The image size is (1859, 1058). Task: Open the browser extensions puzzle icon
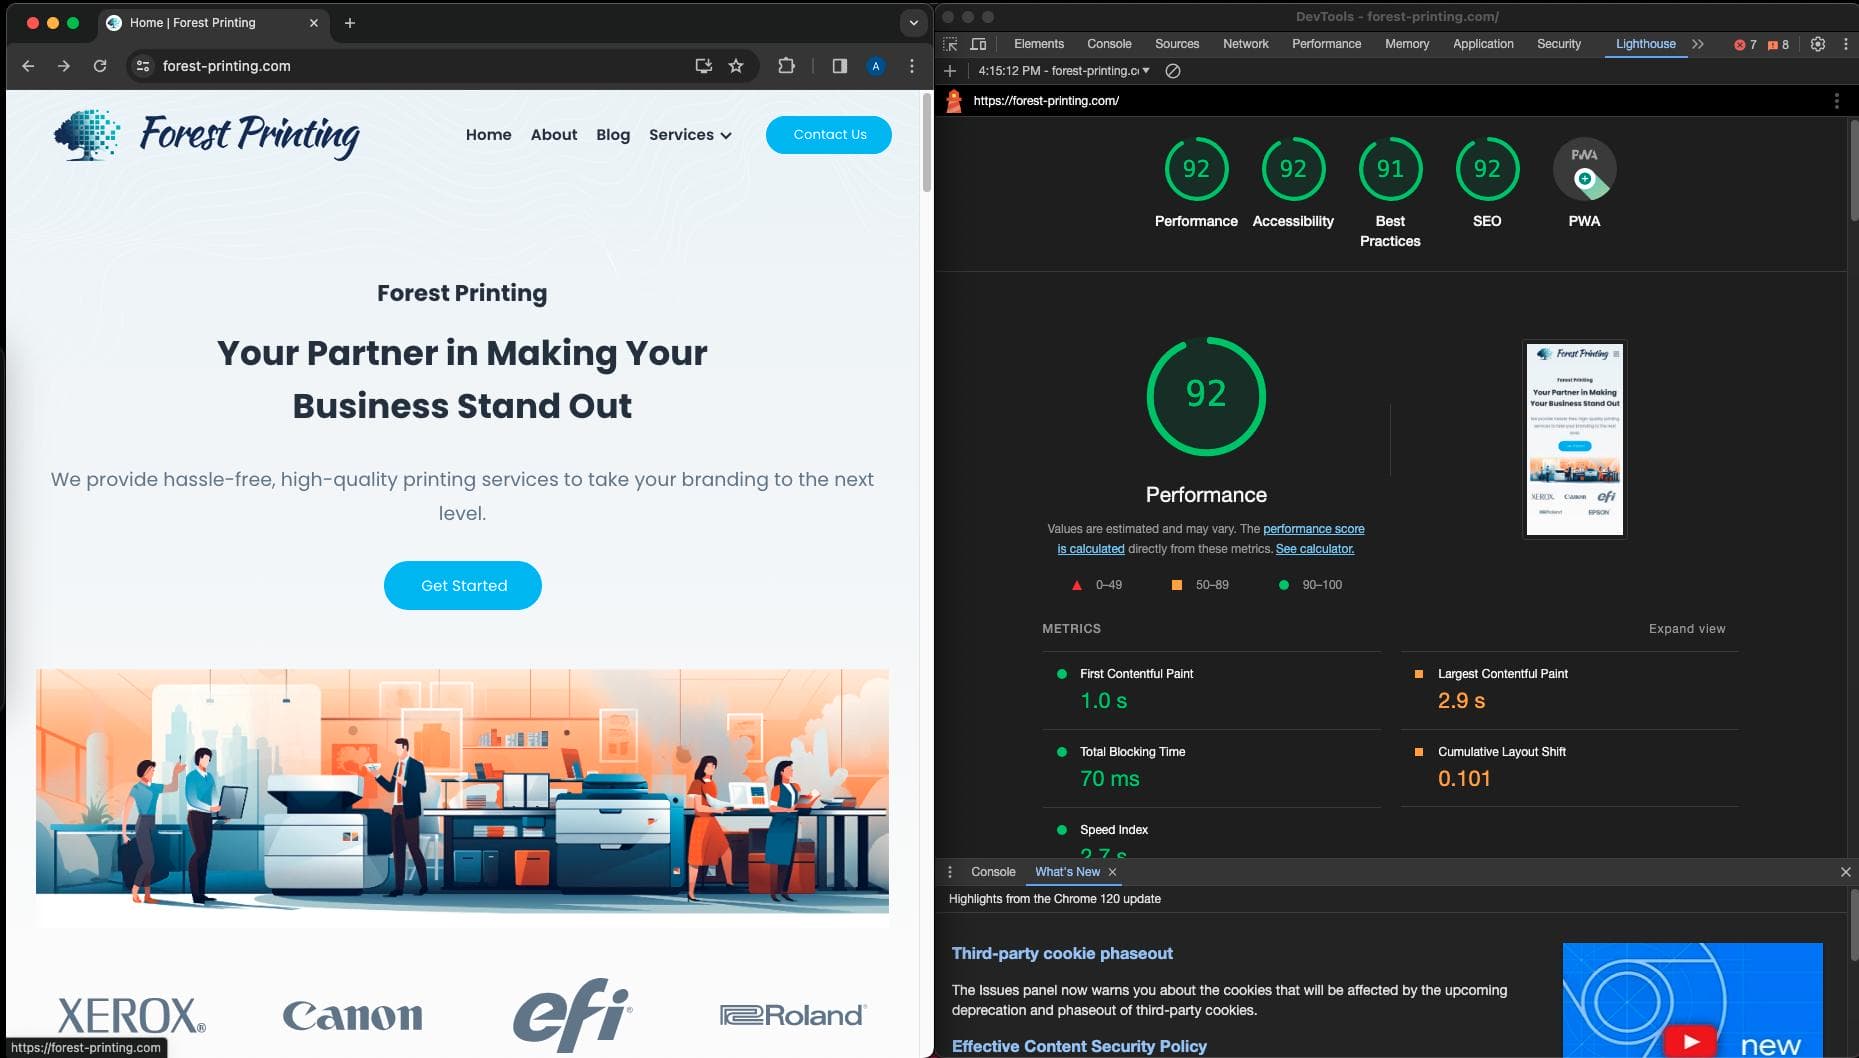point(786,66)
